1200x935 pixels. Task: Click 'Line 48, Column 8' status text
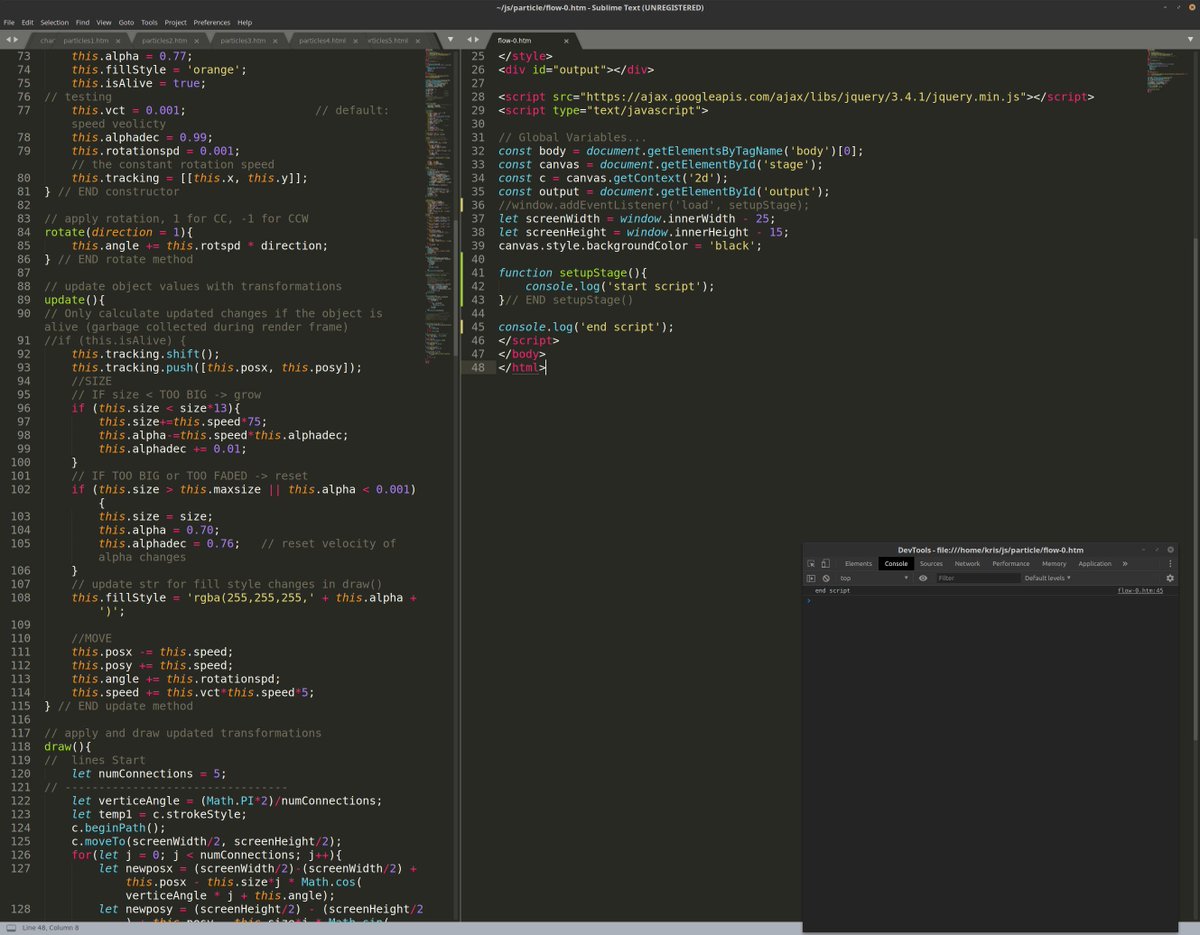pos(50,927)
